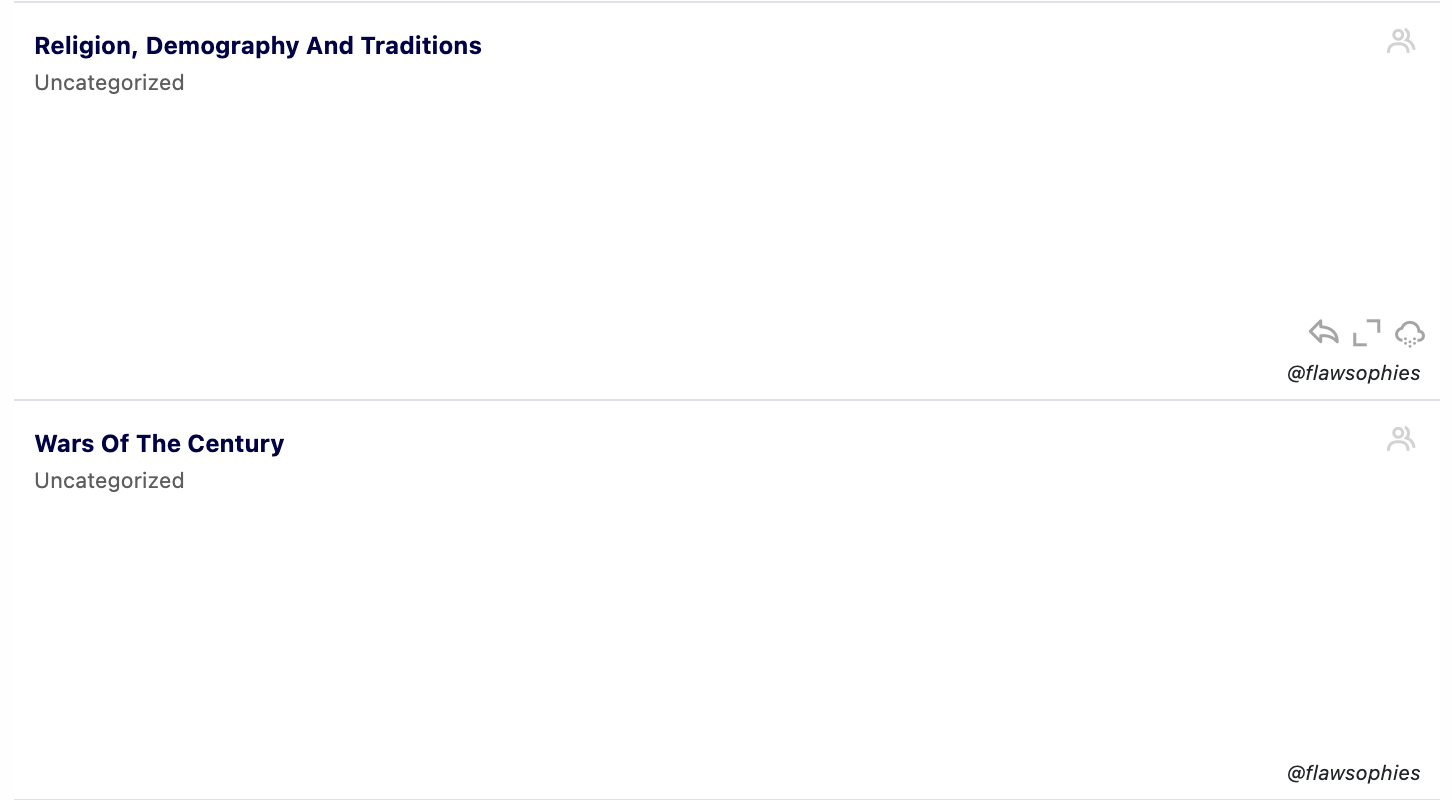Open the Religion, Demography And Traditions title
1452x800 pixels.
258,46
